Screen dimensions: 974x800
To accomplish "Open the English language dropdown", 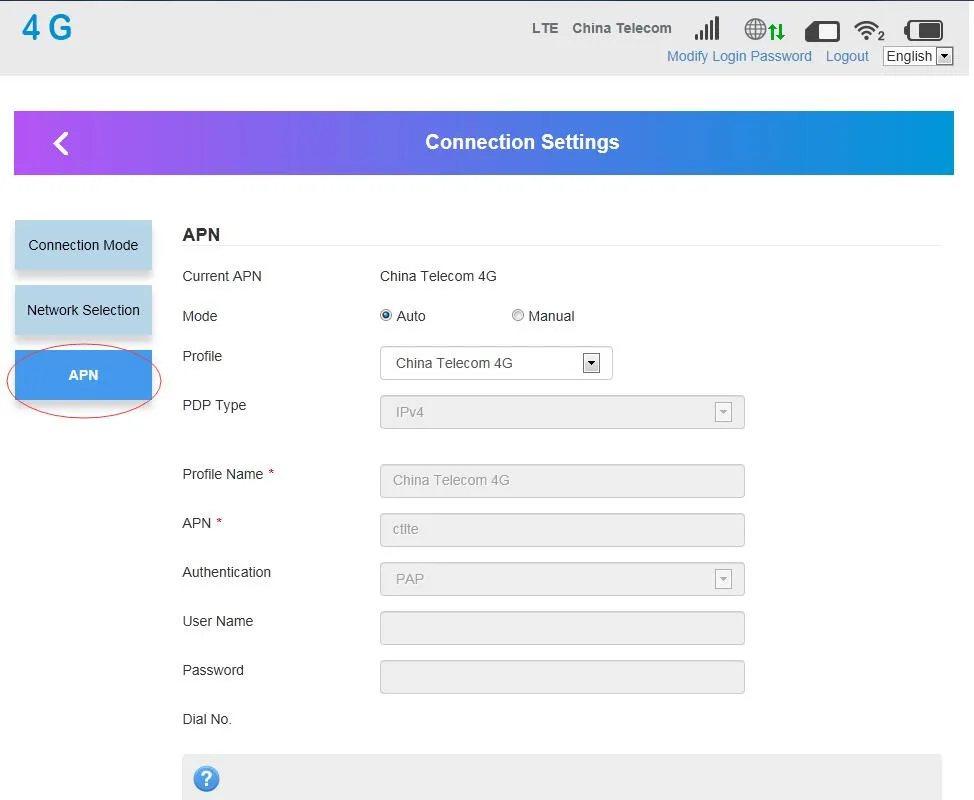I will pos(918,56).
